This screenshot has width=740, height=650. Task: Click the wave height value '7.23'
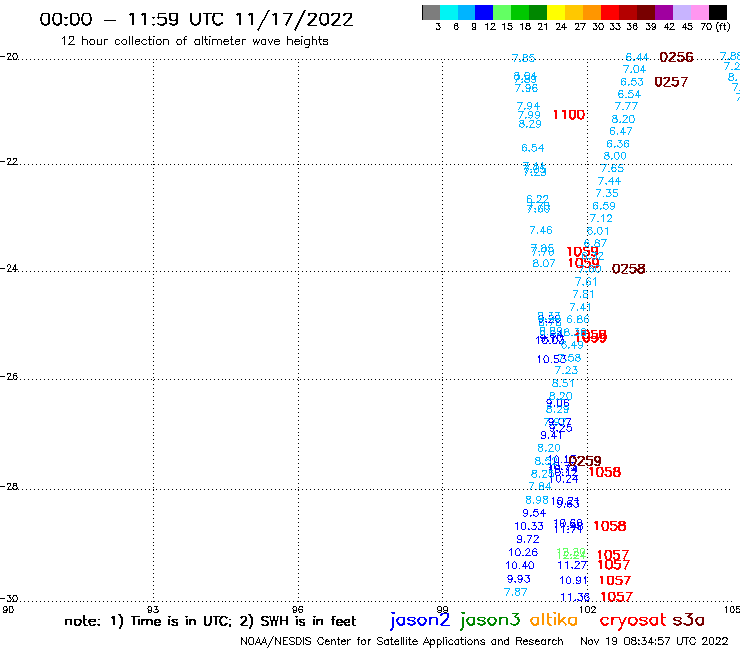566,371
